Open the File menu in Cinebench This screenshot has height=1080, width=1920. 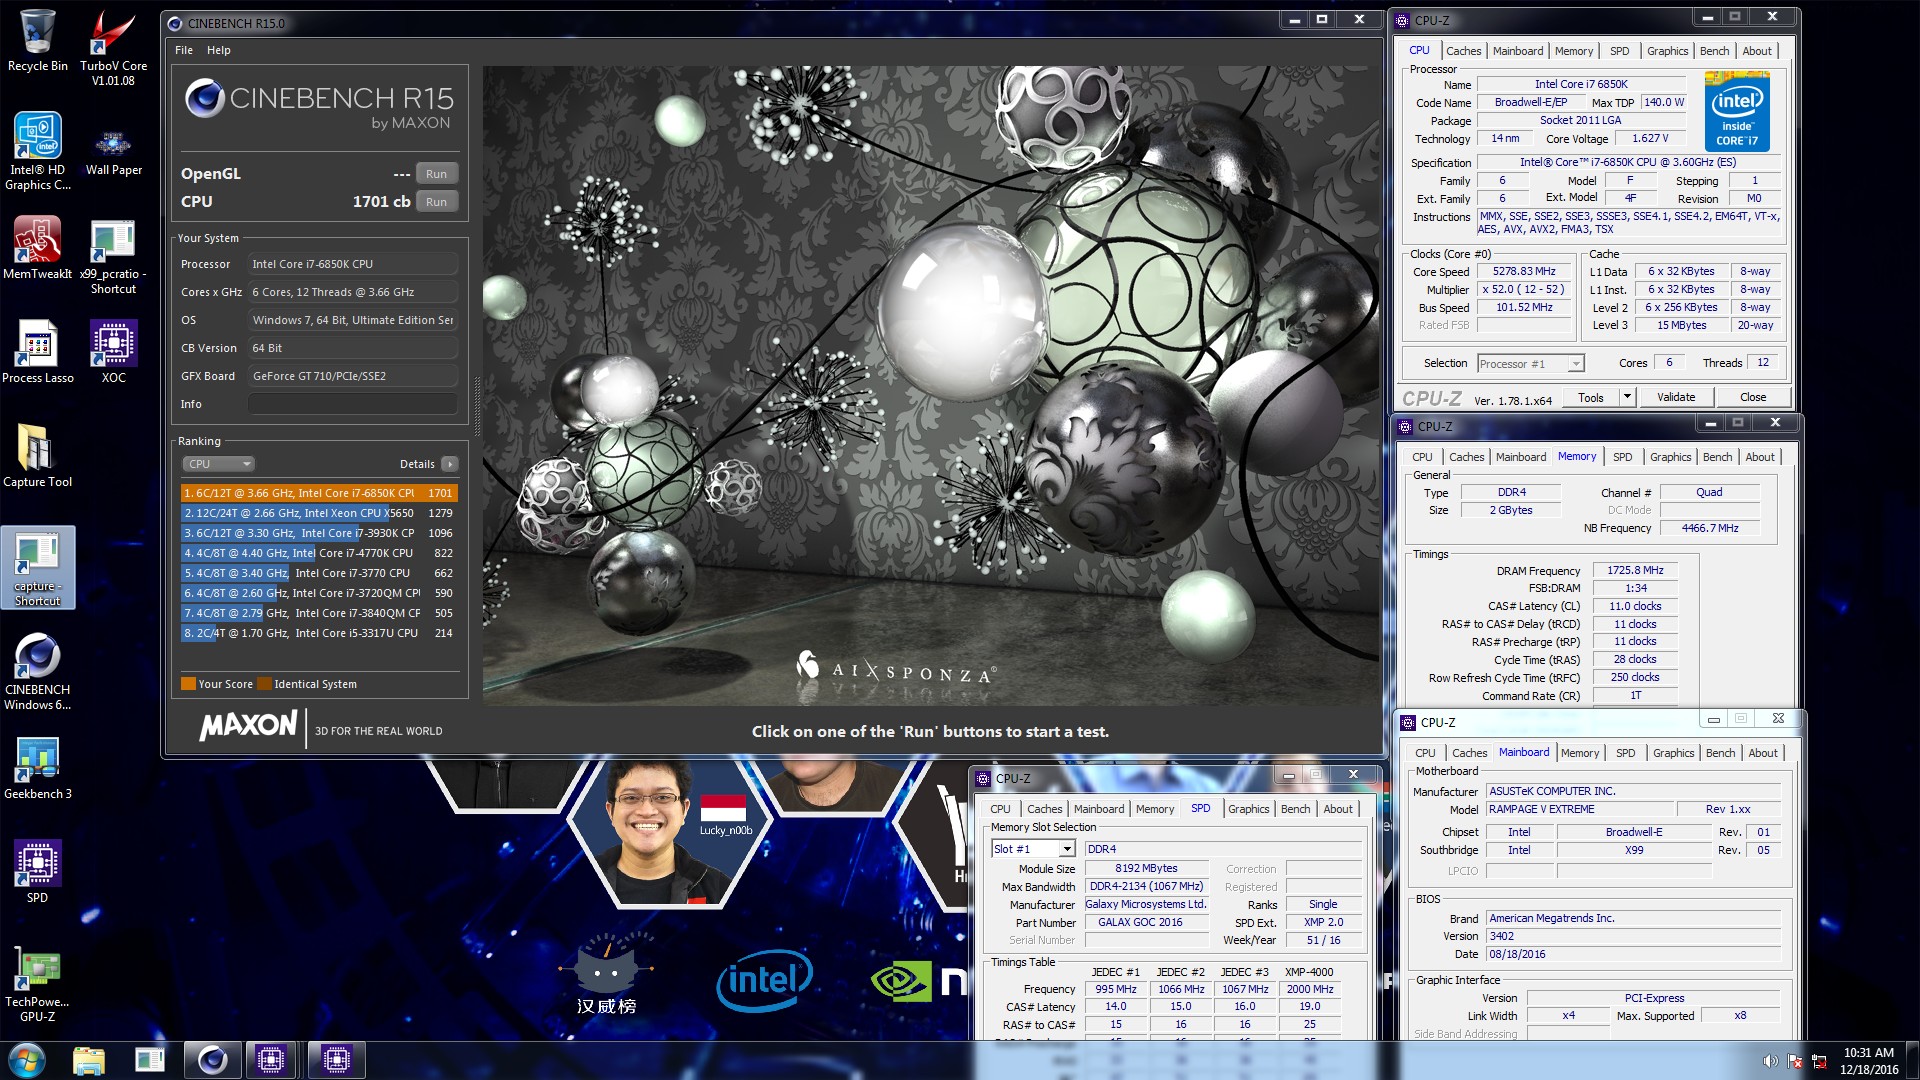coord(184,50)
